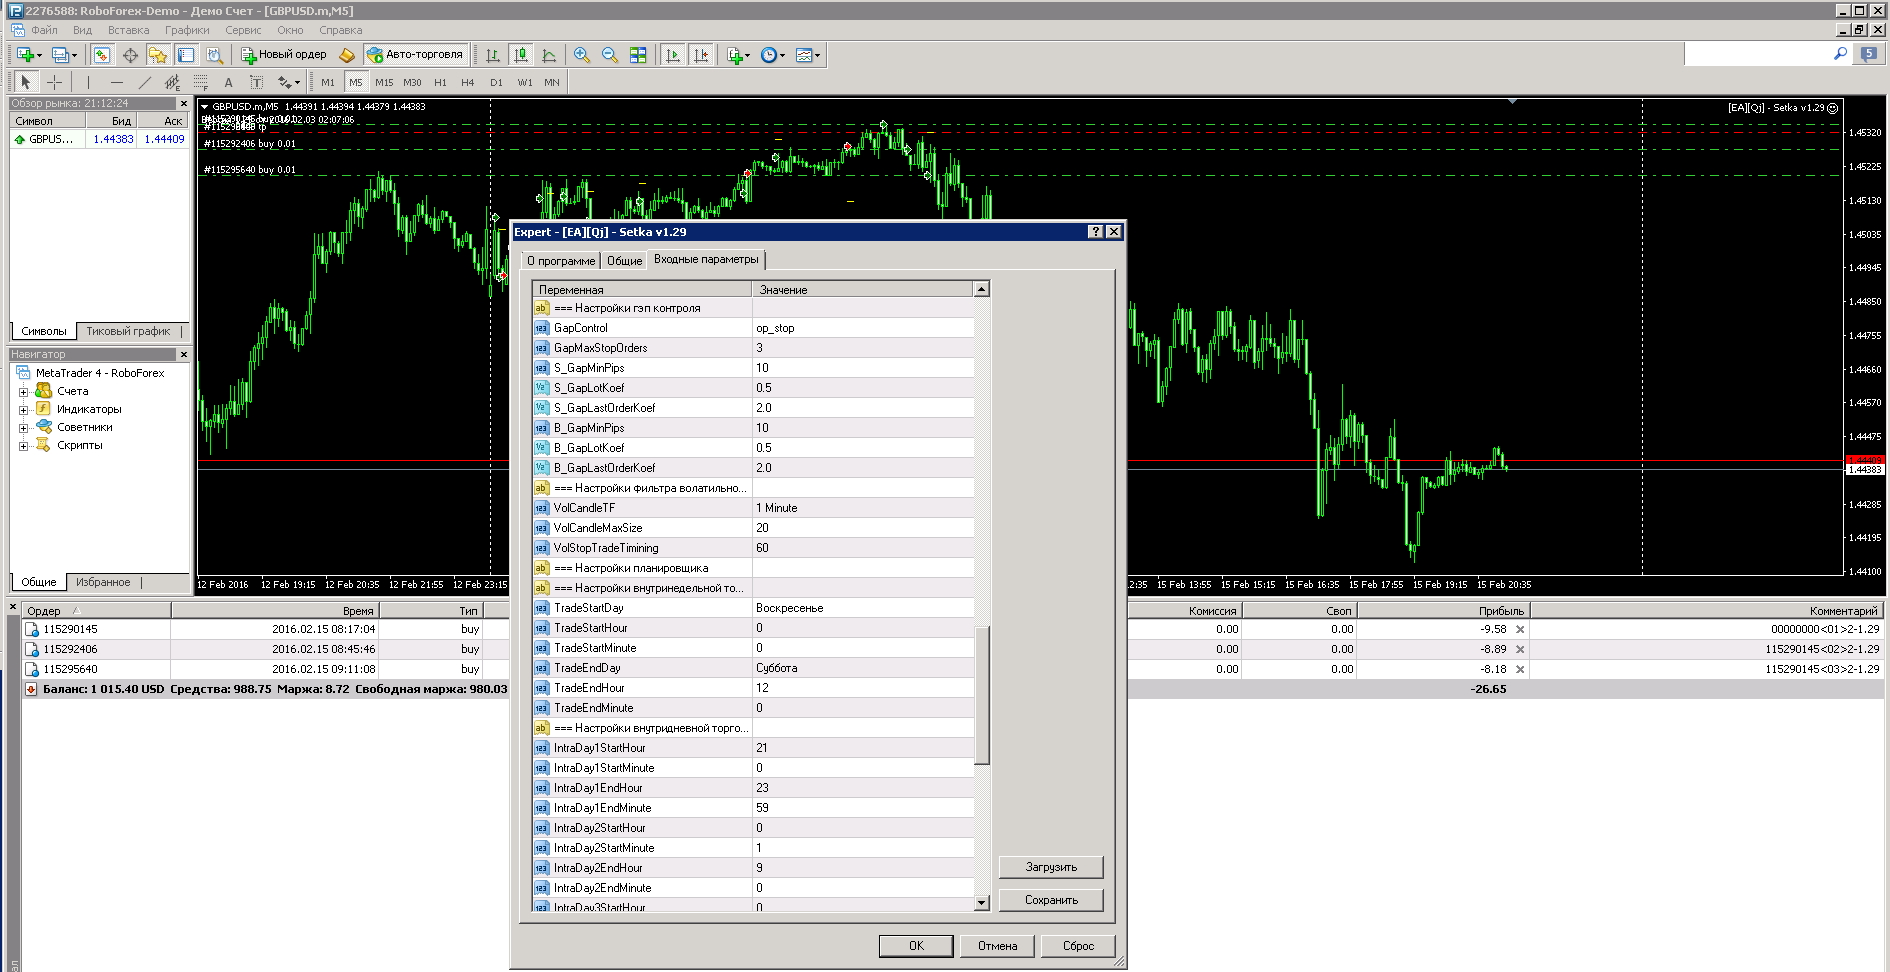The height and width of the screenshot is (972, 1890).
Task: Click the Сохранить button
Action: pos(1051,900)
